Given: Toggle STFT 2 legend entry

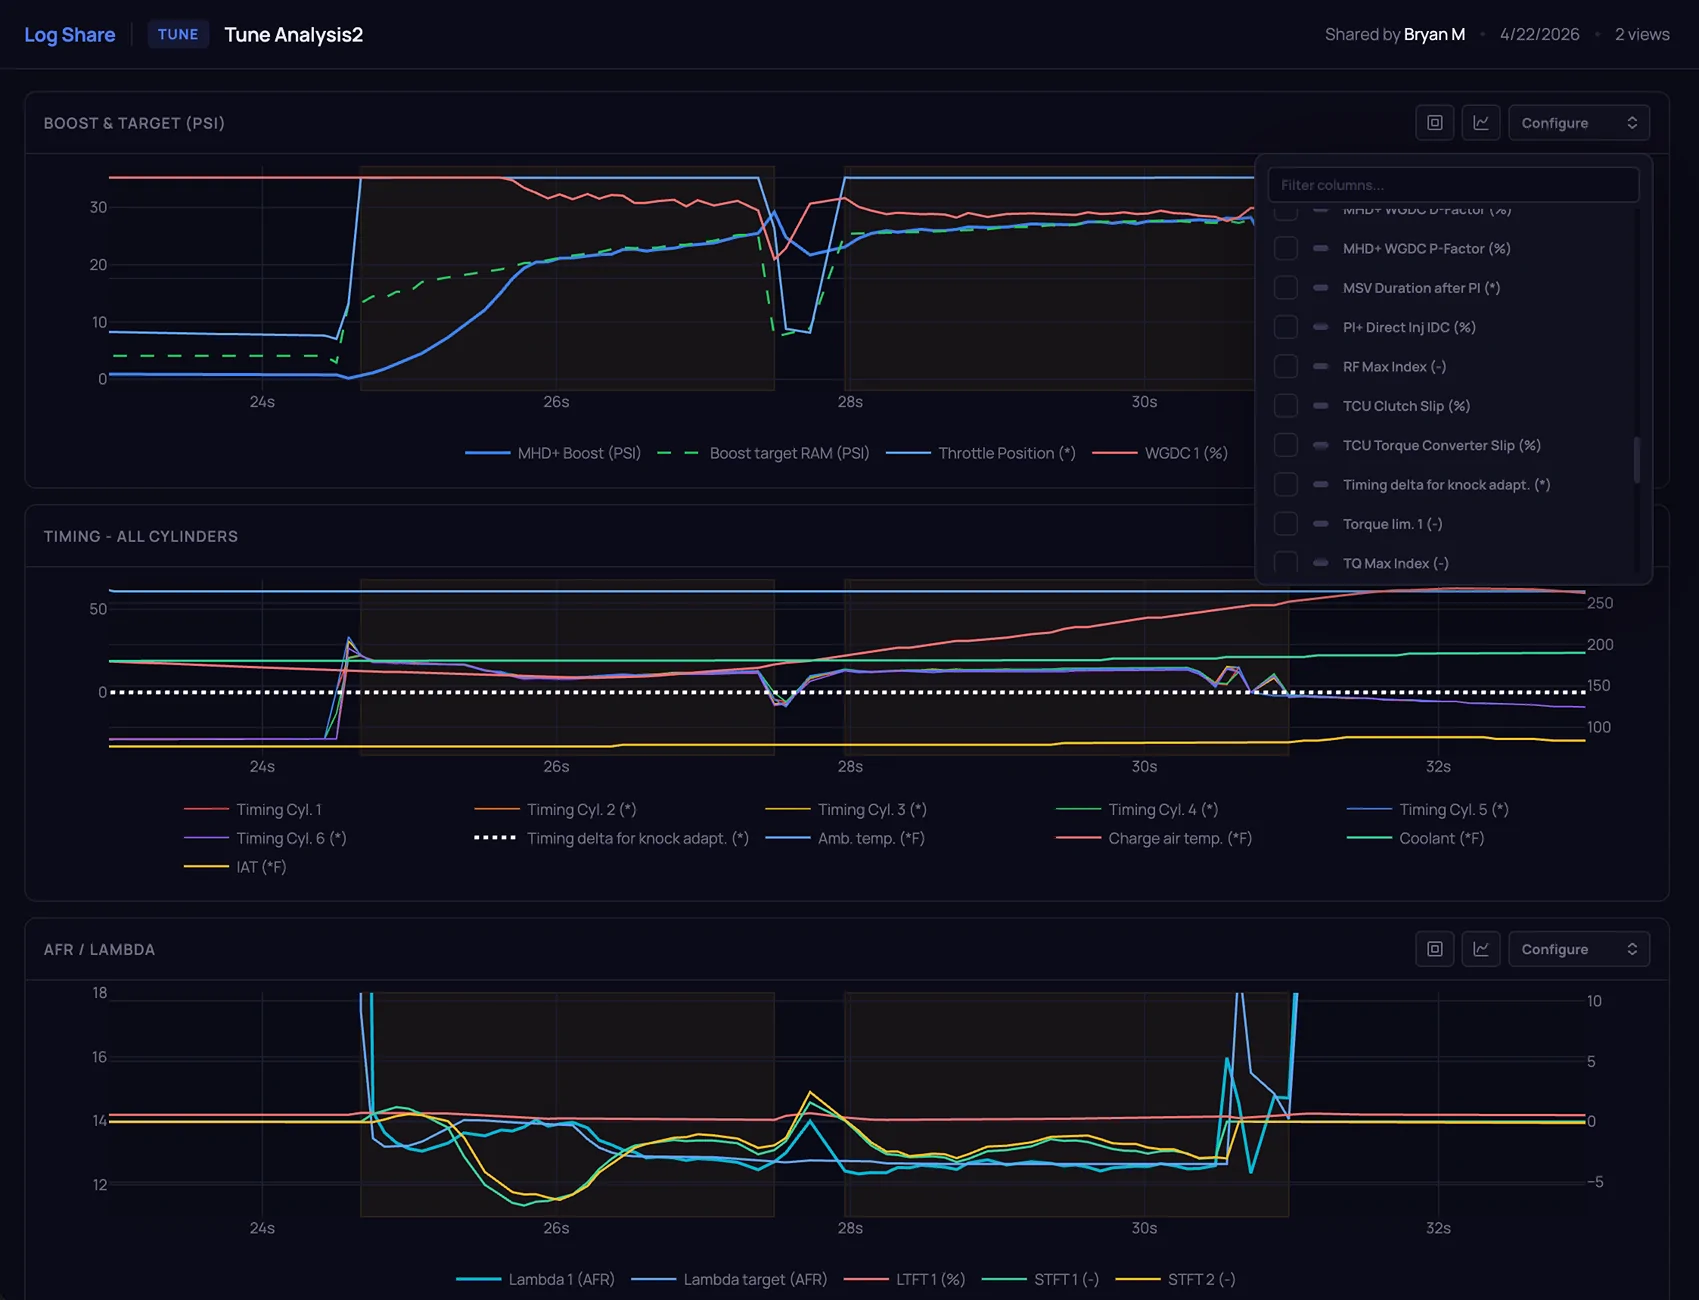Looking at the screenshot, I should 1176,1279.
